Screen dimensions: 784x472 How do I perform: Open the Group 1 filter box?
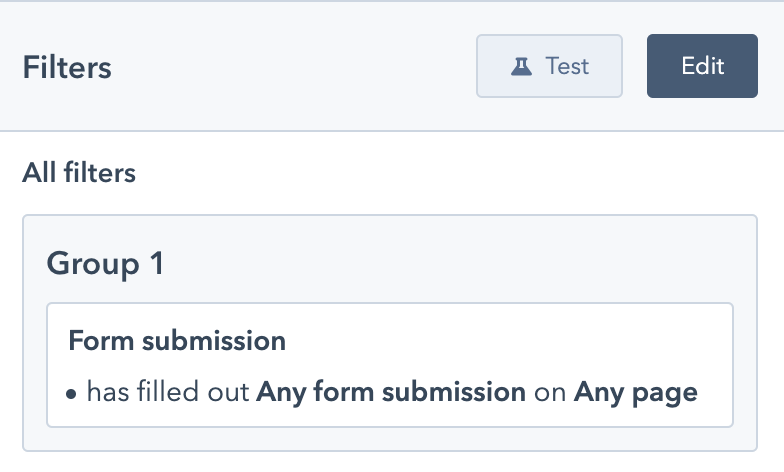[x=390, y=333]
